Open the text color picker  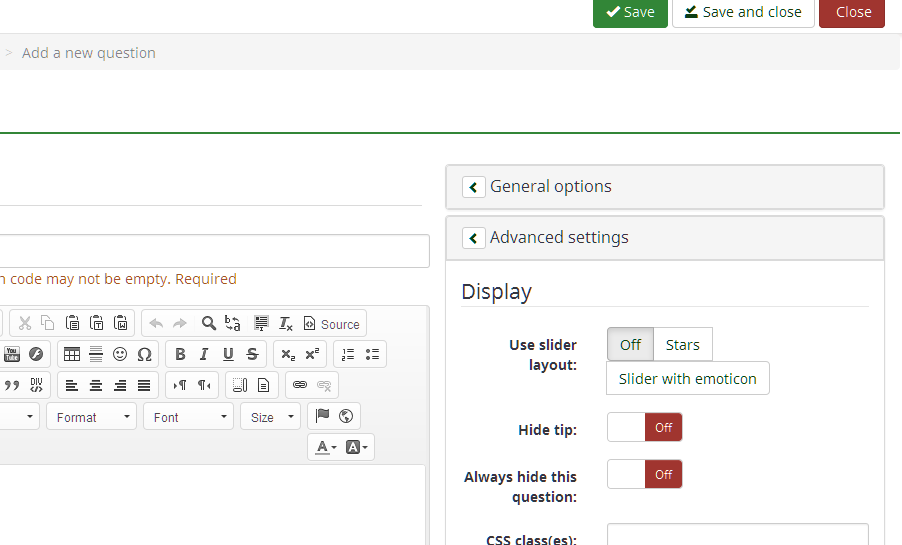point(326,447)
